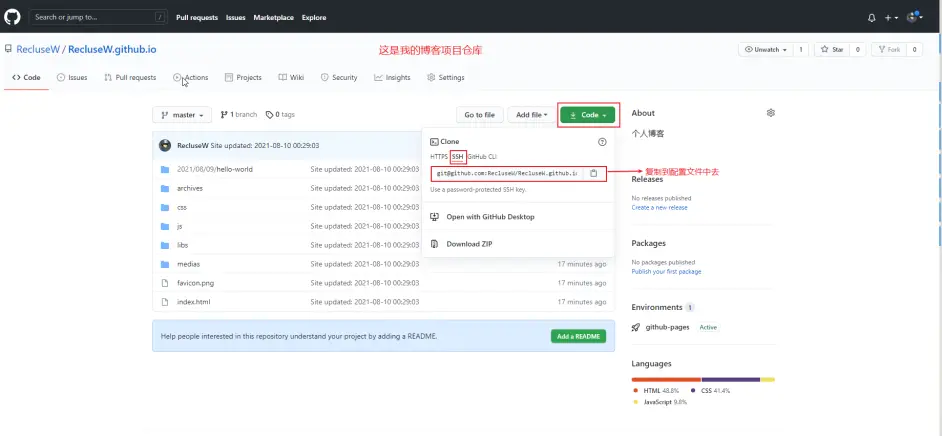The image size is (942, 436).
Task: Click Open with GitHub Desktop icon
Action: [435, 217]
